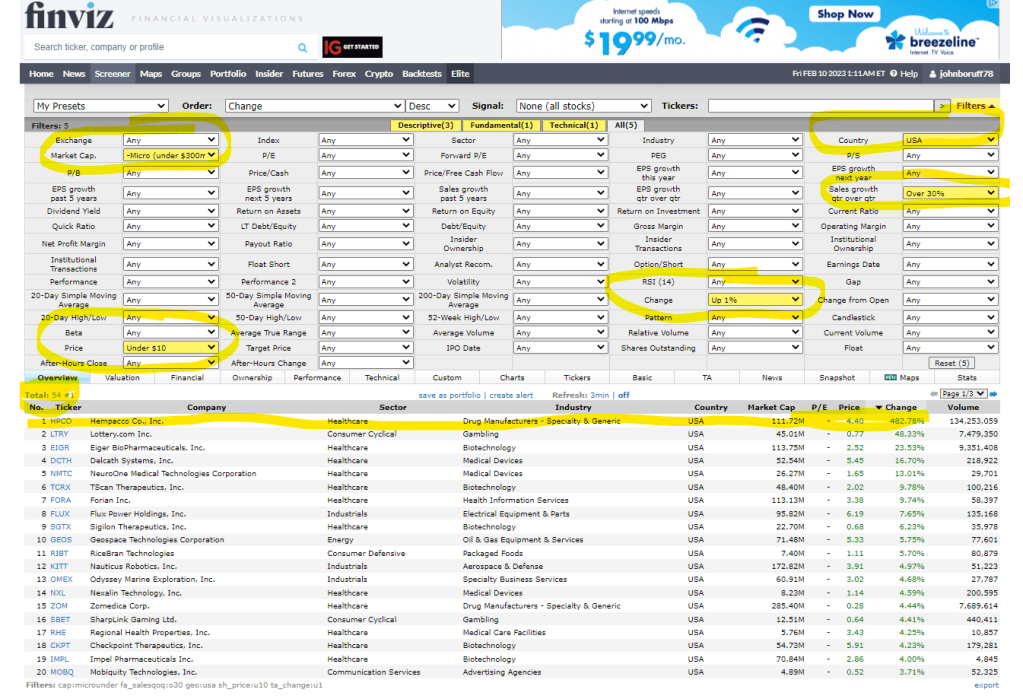This screenshot has width=1023, height=699.
Task: Click the Change column sort arrow
Action: pyautogui.click(x=879, y=408)
